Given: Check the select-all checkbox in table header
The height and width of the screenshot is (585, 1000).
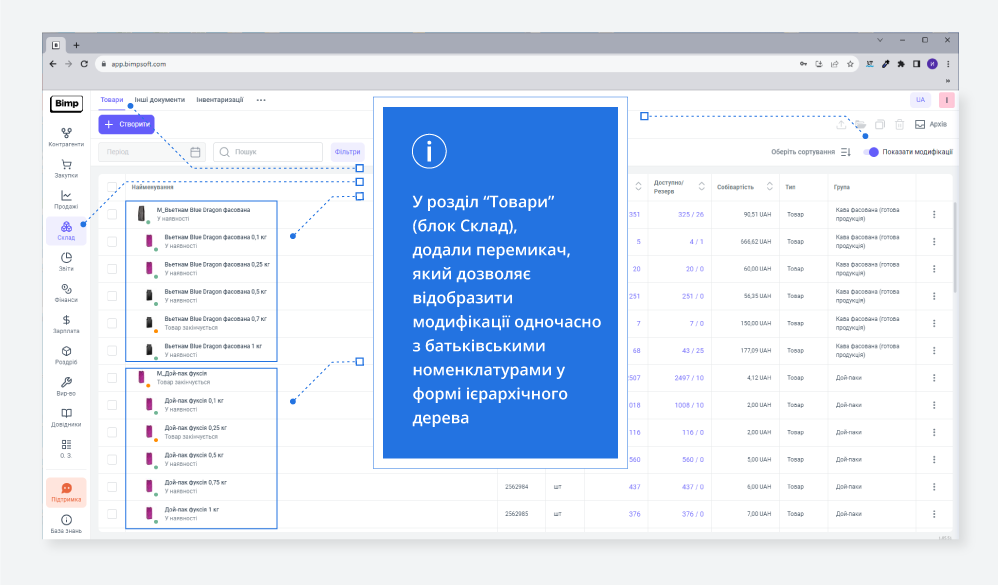Looking at the screenshot, I should pyautogui.click(x=112, y=187).
